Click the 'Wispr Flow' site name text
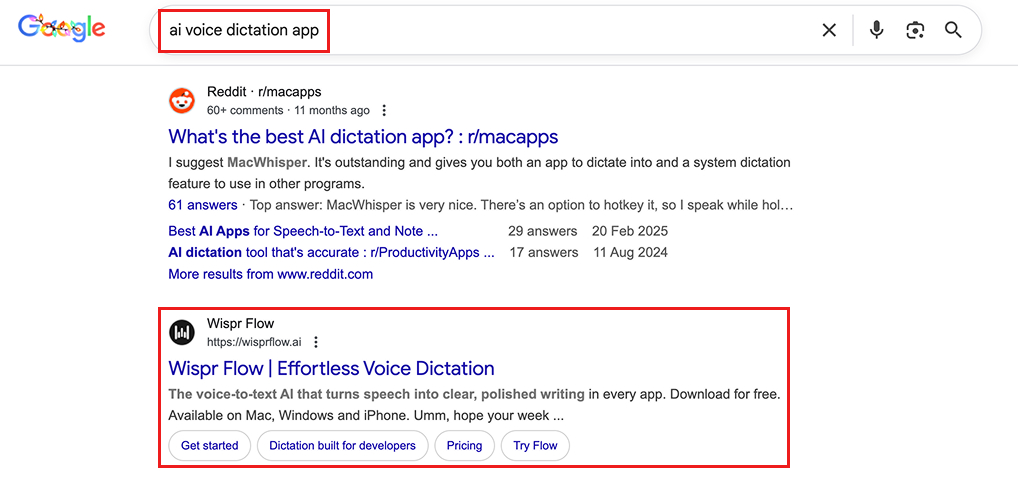Viewport: 1018px width, 479px height. 240,323
